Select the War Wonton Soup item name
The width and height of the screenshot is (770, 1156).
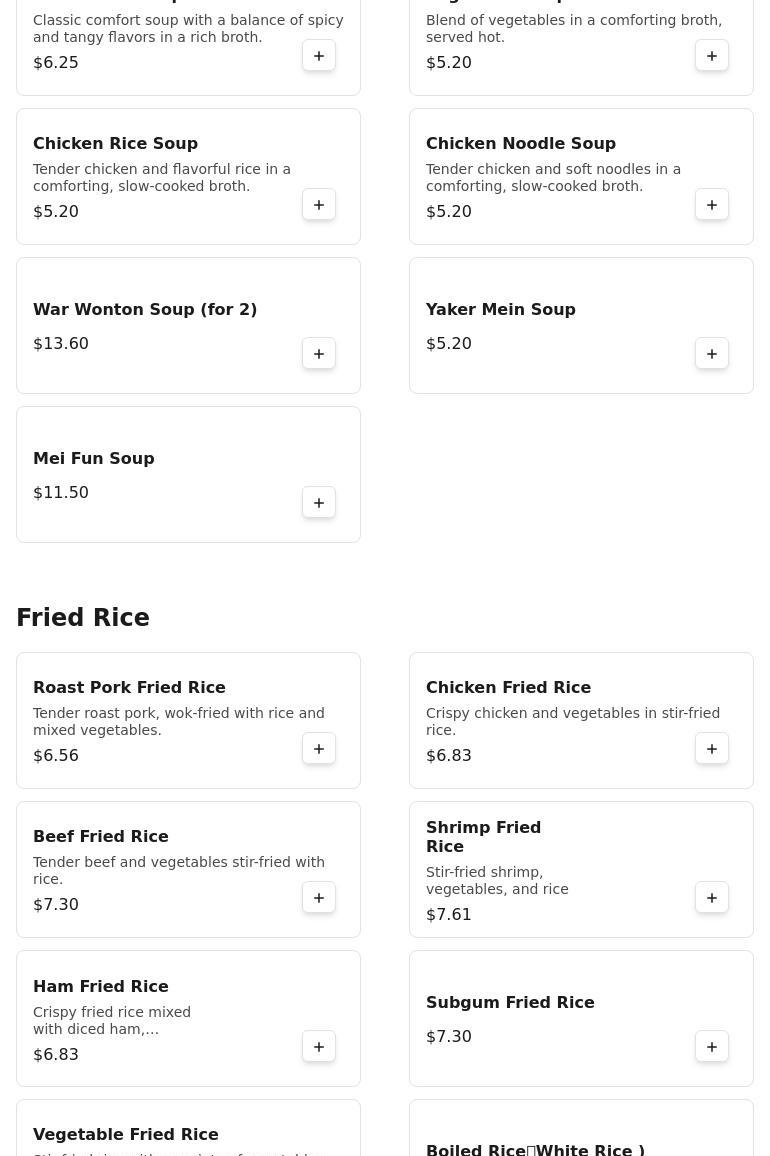pos(145,310)
